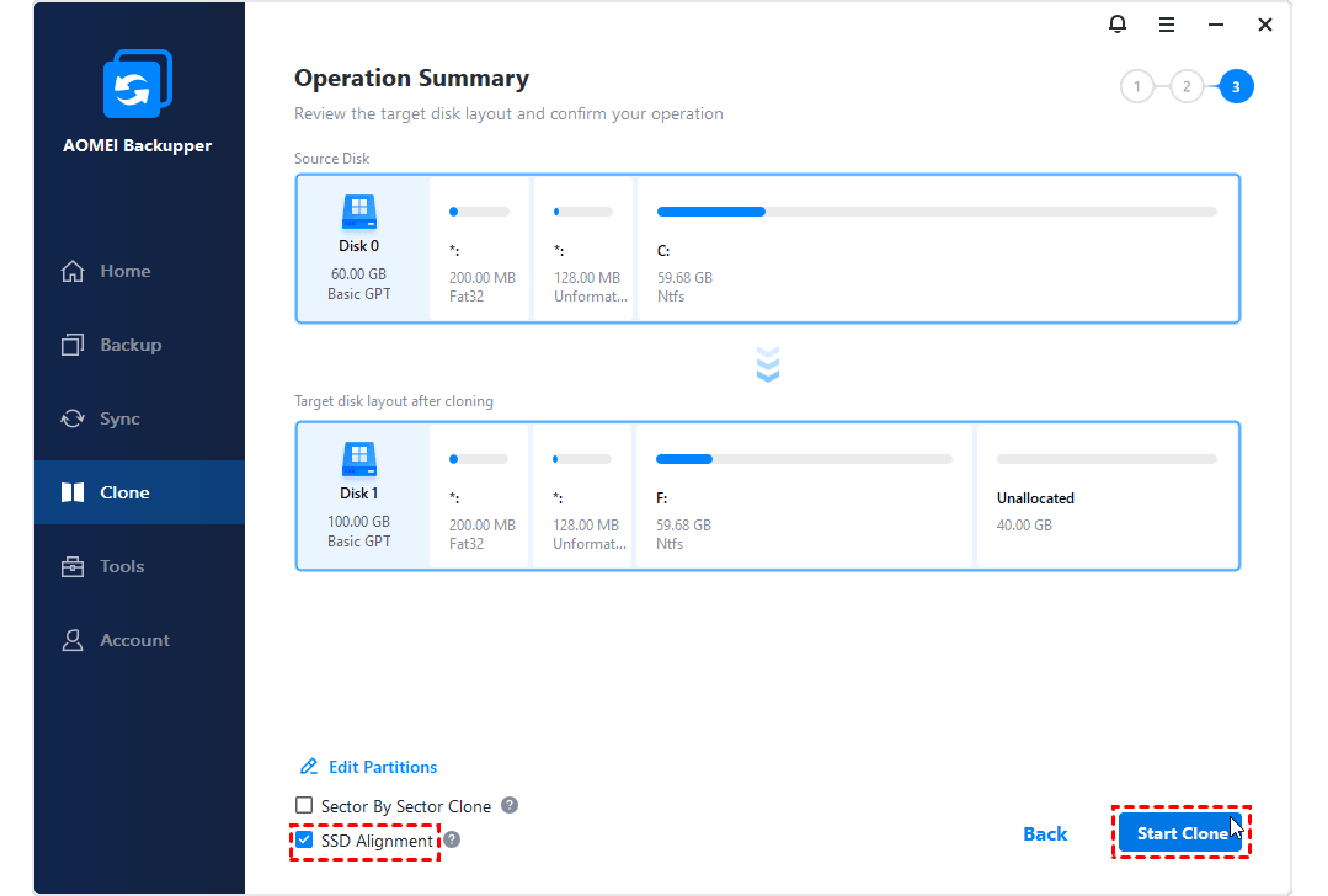Click the target disk F: drive label
This screenshot has width=1328, height=896.
coord(662,497)
